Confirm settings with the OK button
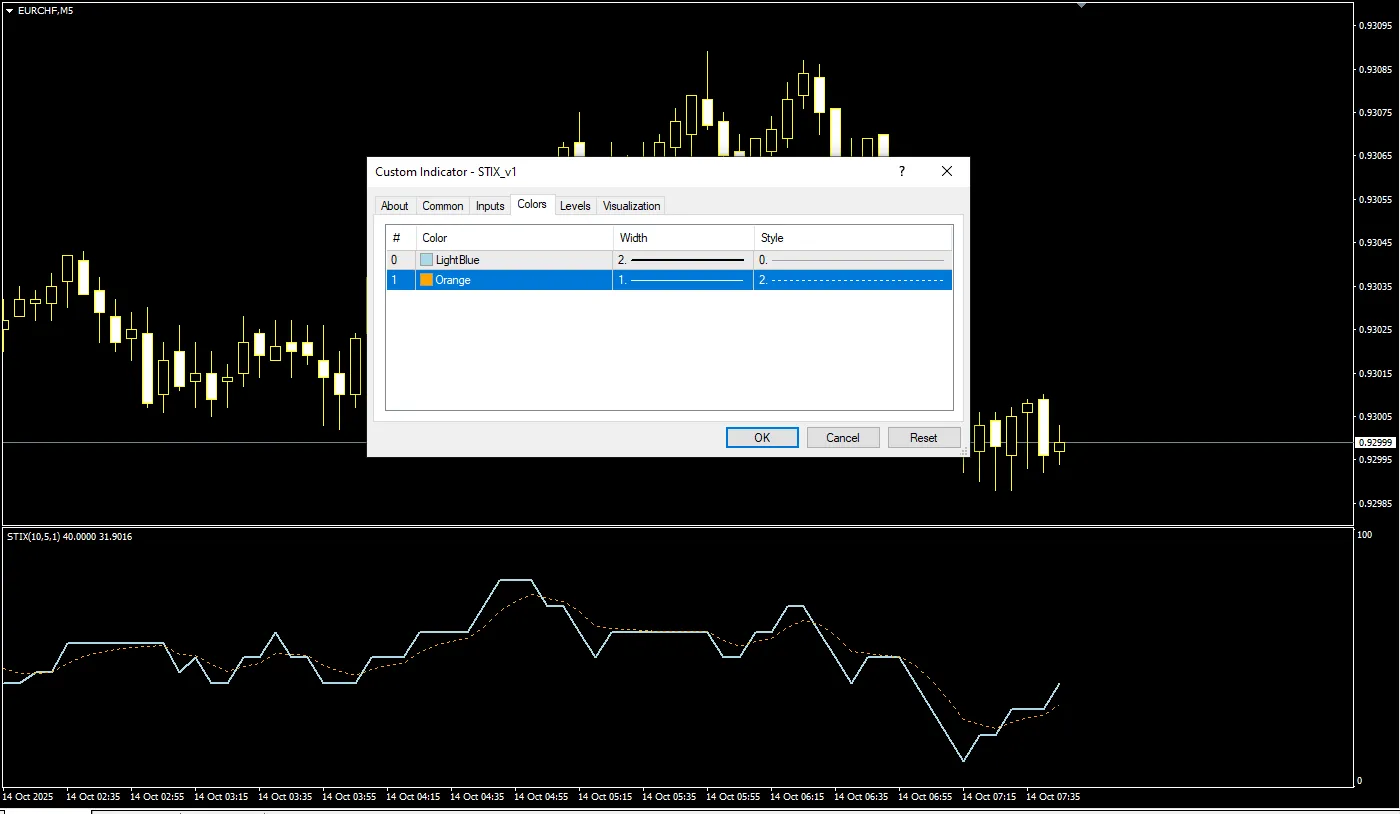Image resolution: width=1400 pixels, height=814 pixels. (762, 437)
